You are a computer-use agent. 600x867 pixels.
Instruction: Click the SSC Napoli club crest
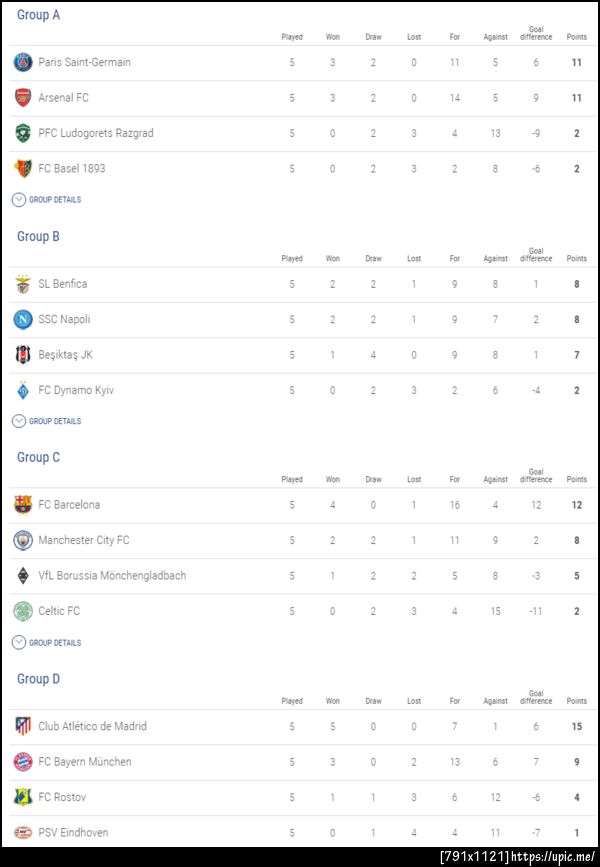[x=23, y=320]
